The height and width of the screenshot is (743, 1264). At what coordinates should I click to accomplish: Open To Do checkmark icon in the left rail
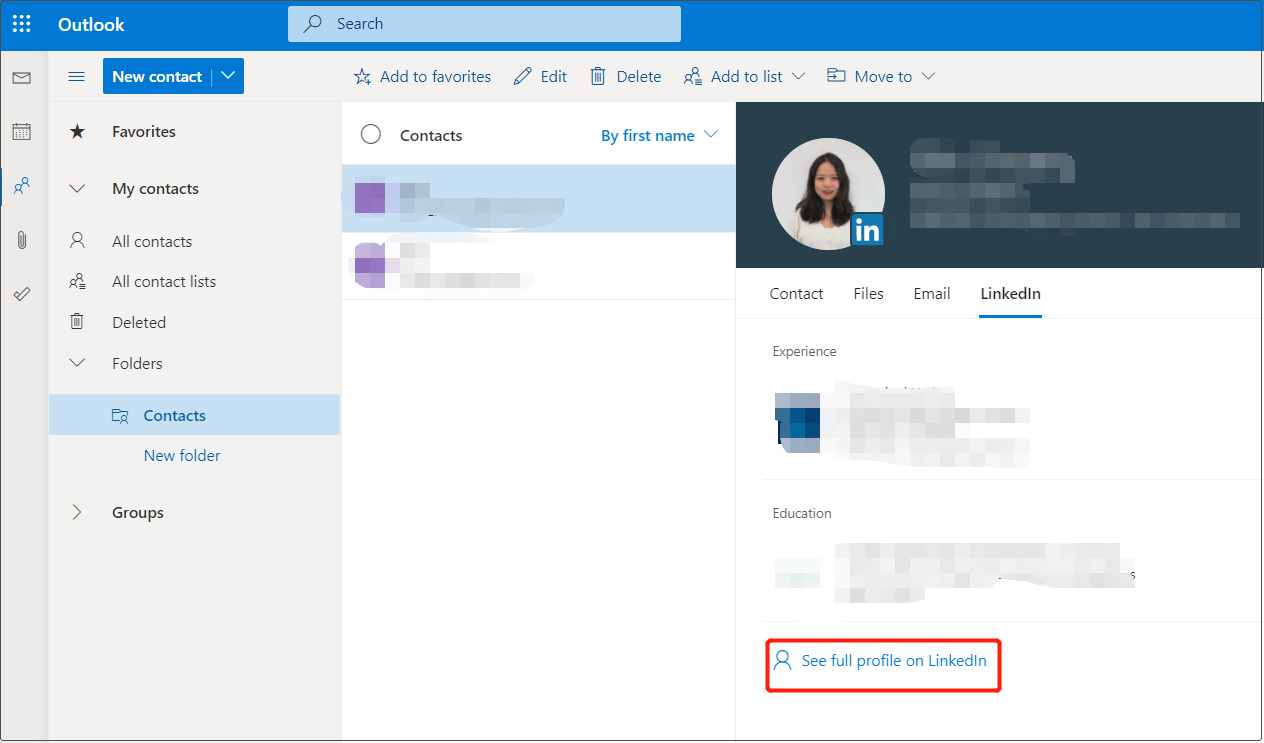21,294
